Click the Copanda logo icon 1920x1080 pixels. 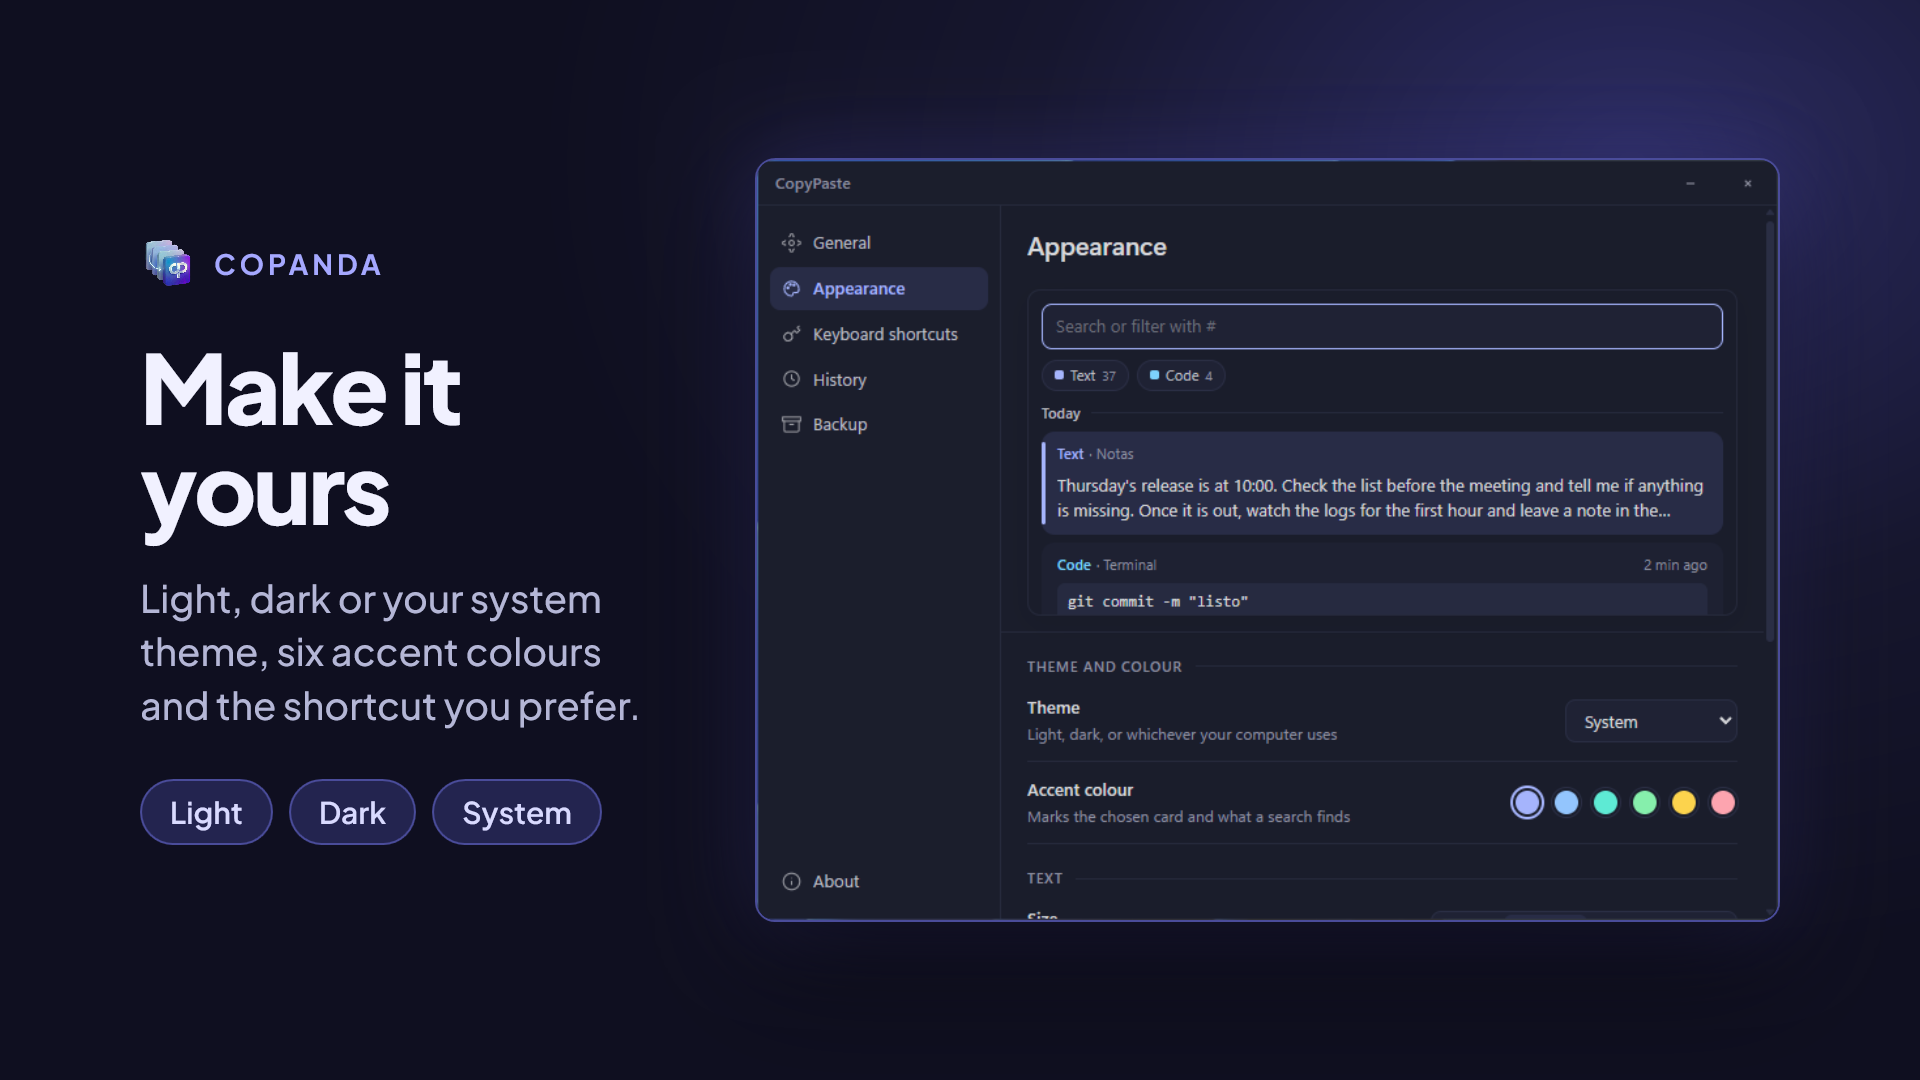coord(168,263)
